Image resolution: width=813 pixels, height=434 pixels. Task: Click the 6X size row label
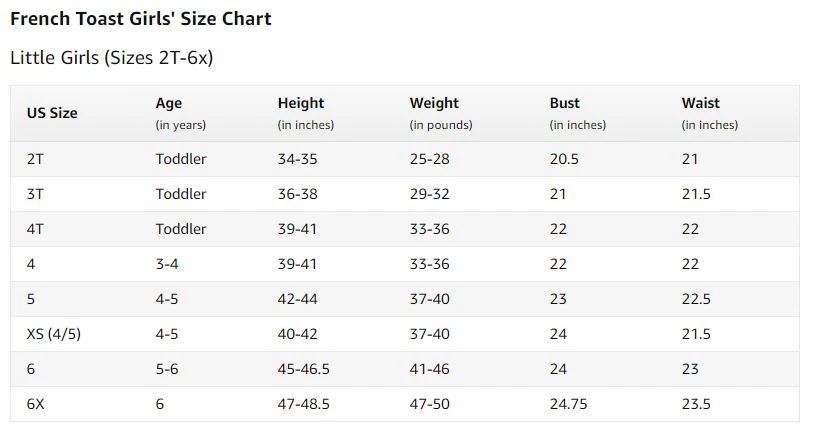tap(35, 404)
